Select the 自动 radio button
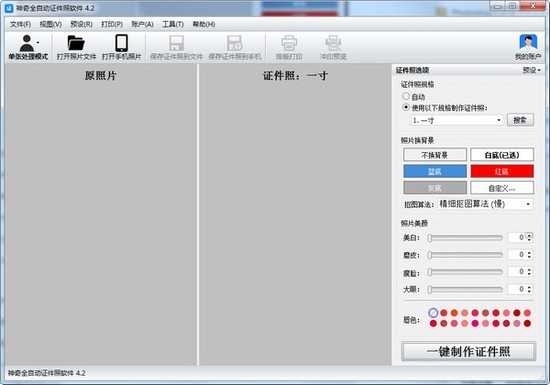 pos(406,96)
